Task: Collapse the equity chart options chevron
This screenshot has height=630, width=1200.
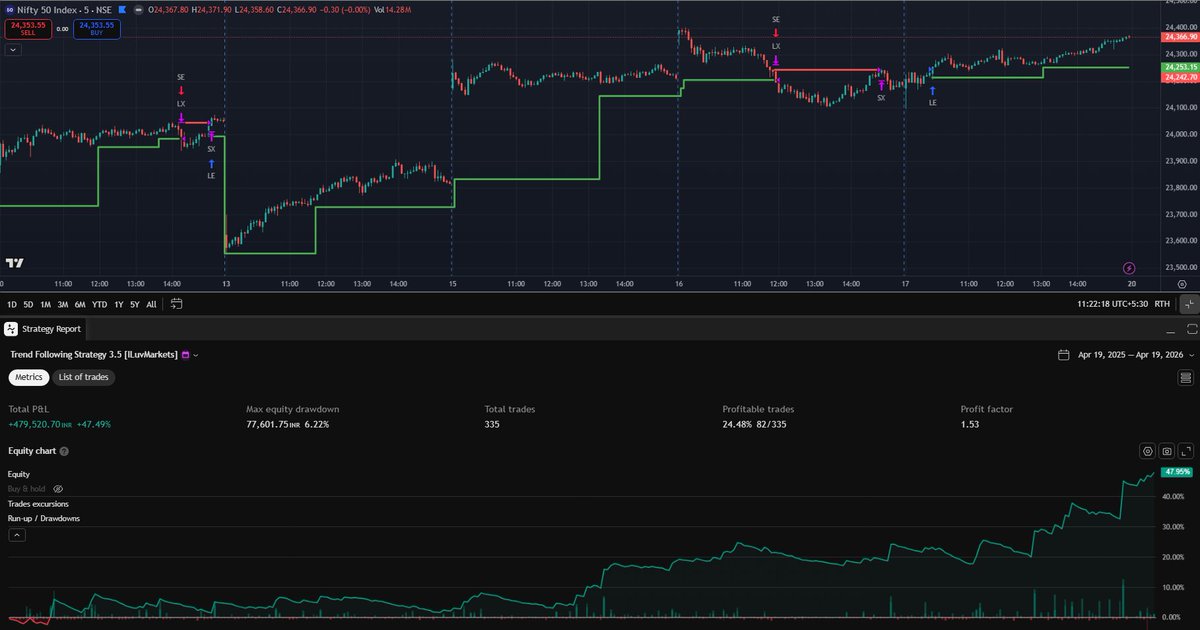Action: pos(17,535)
